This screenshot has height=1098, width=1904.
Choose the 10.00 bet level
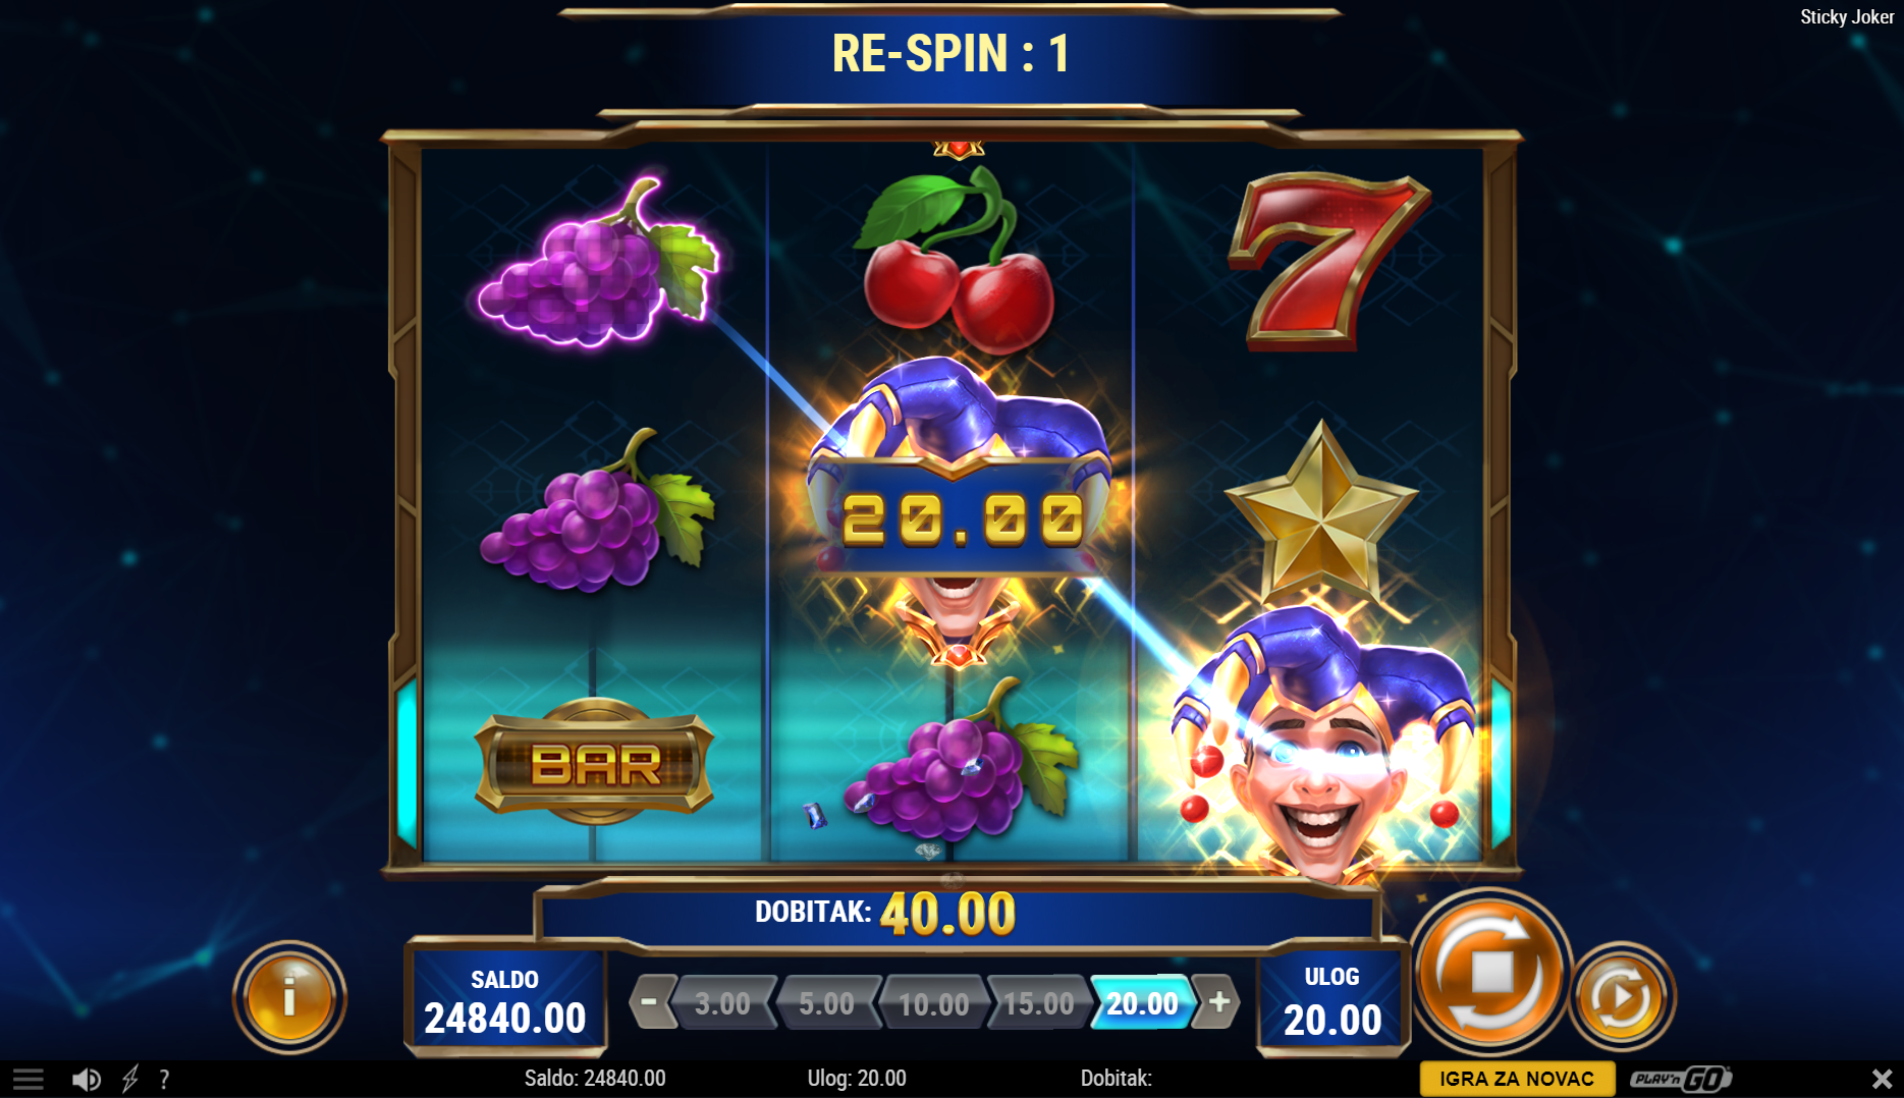933,1003
